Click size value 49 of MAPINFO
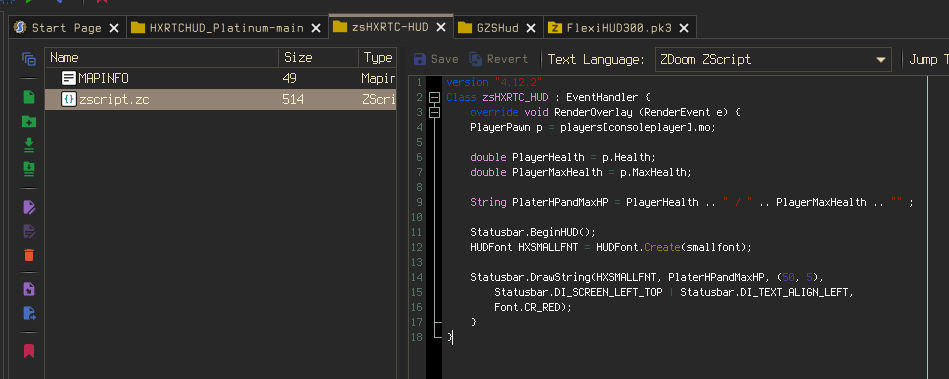The width and height of the screenshot is (949, 379). pyautogui.click(x=289, y=78)
